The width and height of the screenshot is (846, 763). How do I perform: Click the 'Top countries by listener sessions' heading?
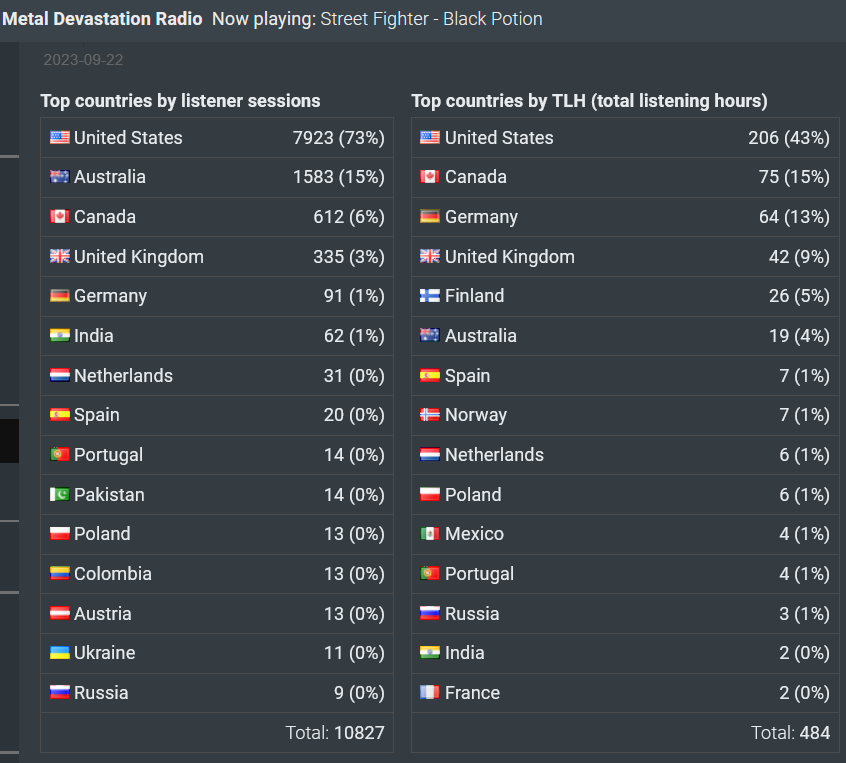pos(180,101)
